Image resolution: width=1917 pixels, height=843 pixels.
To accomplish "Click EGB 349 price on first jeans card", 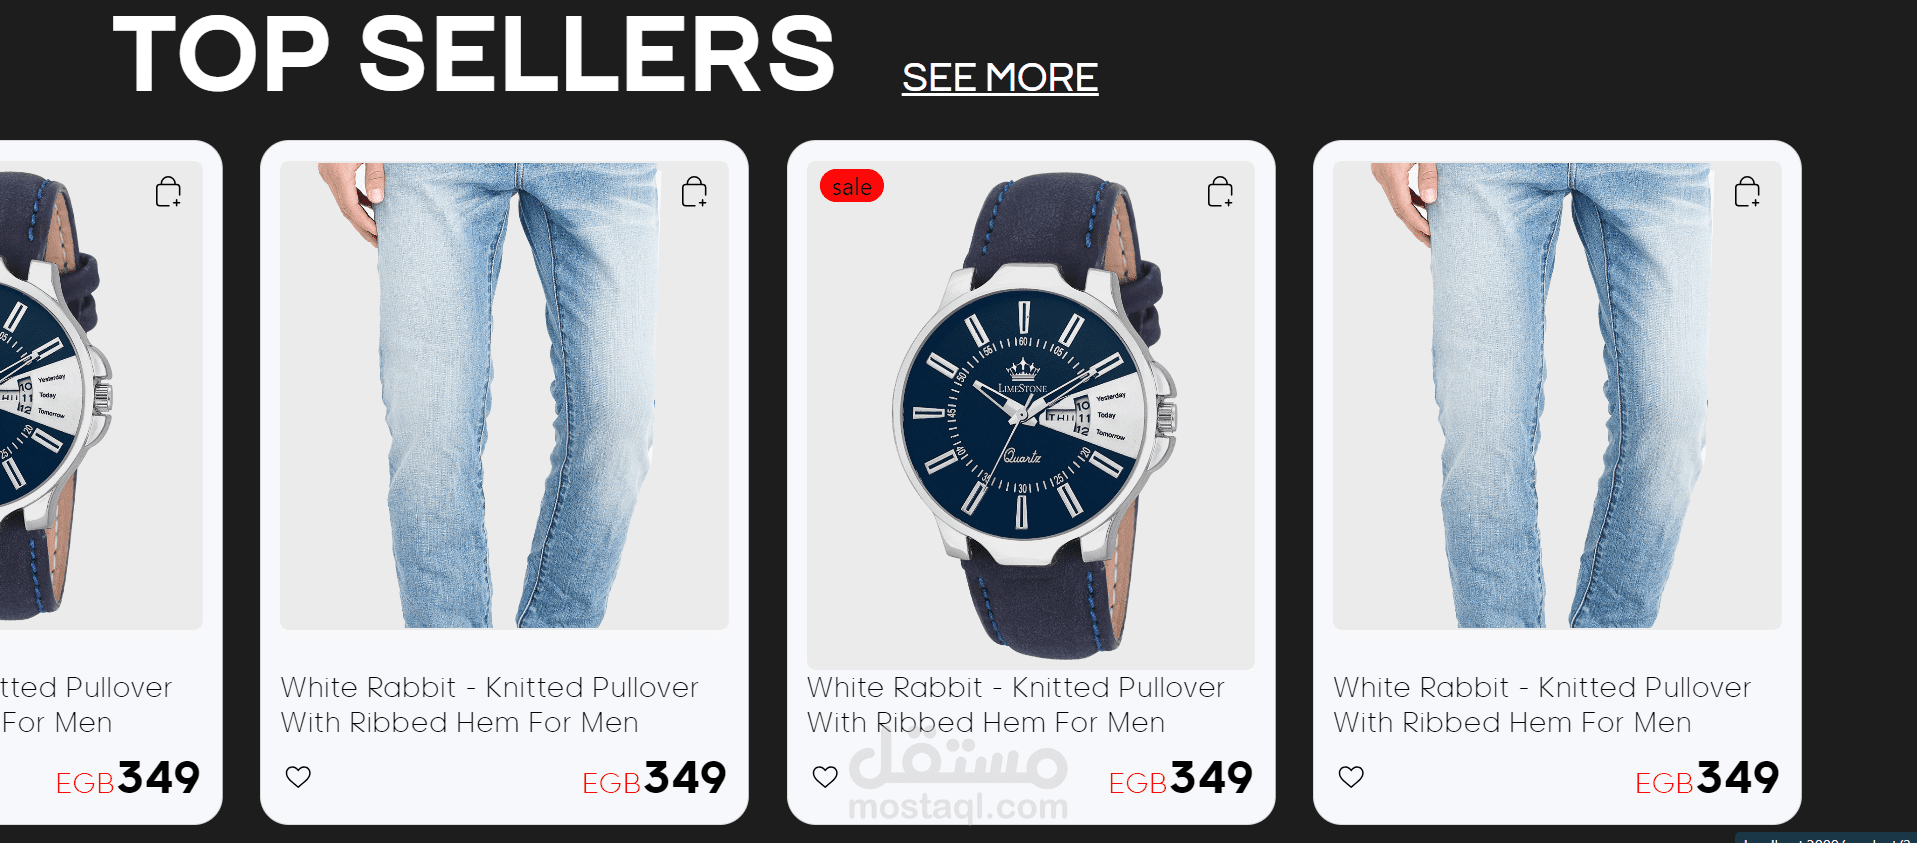I will 654,778.
